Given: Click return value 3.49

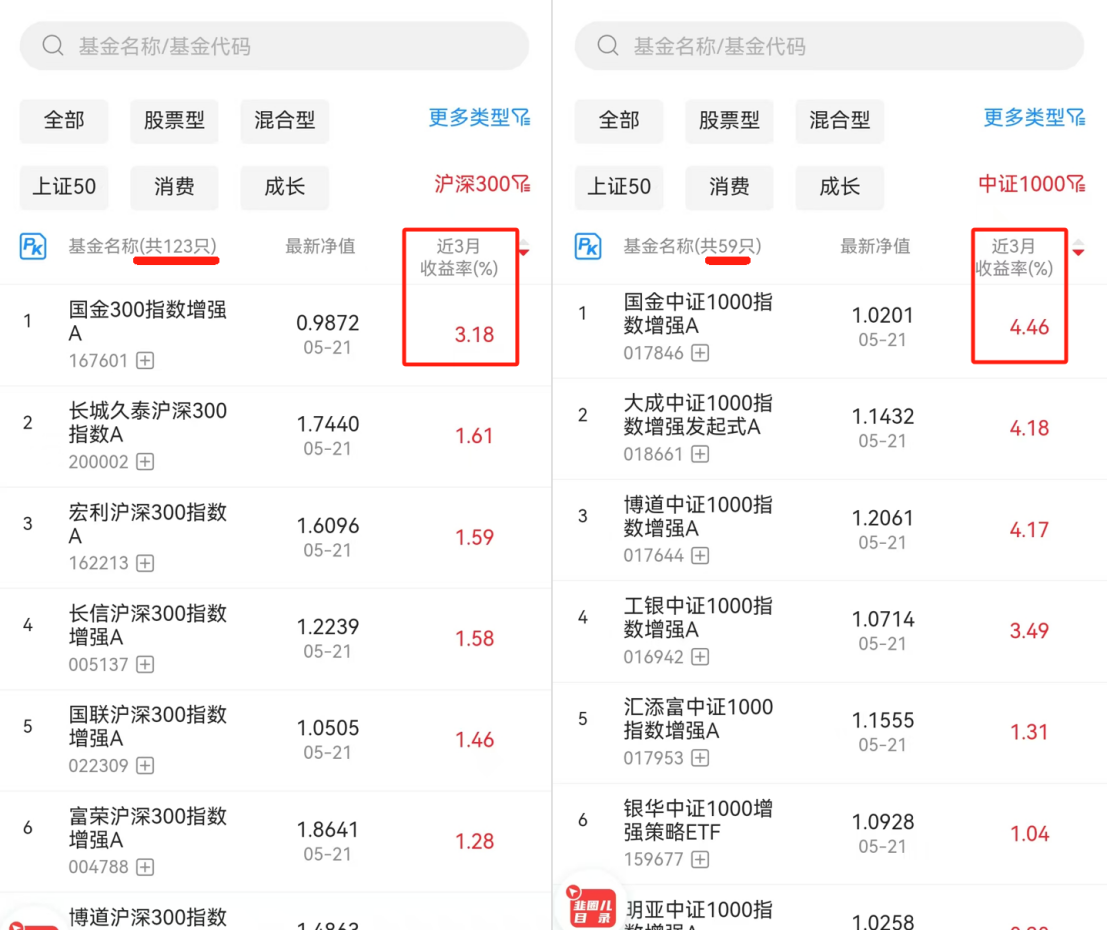Looking at the screenshot, I should 1029,631.
